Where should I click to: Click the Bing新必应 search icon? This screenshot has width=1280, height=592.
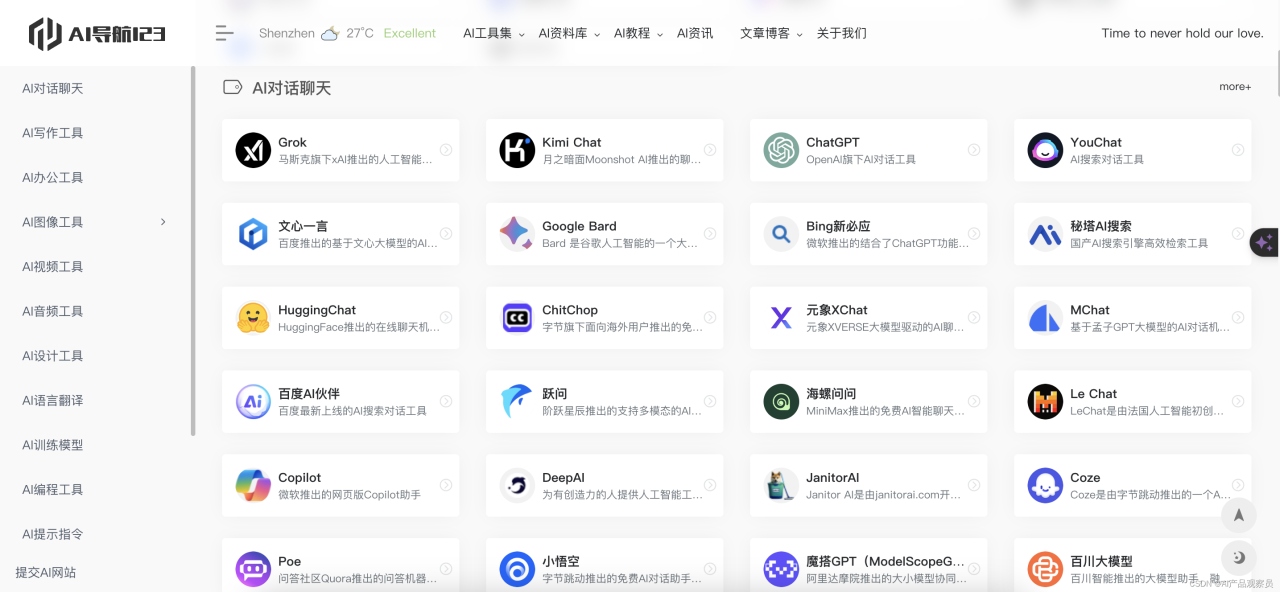pos(781,234)
